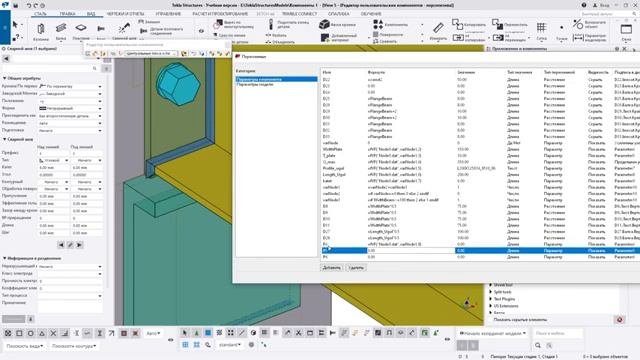640x360 pixels.
Task: Click the undo arrow in title bar
Action: click(29, 5)
